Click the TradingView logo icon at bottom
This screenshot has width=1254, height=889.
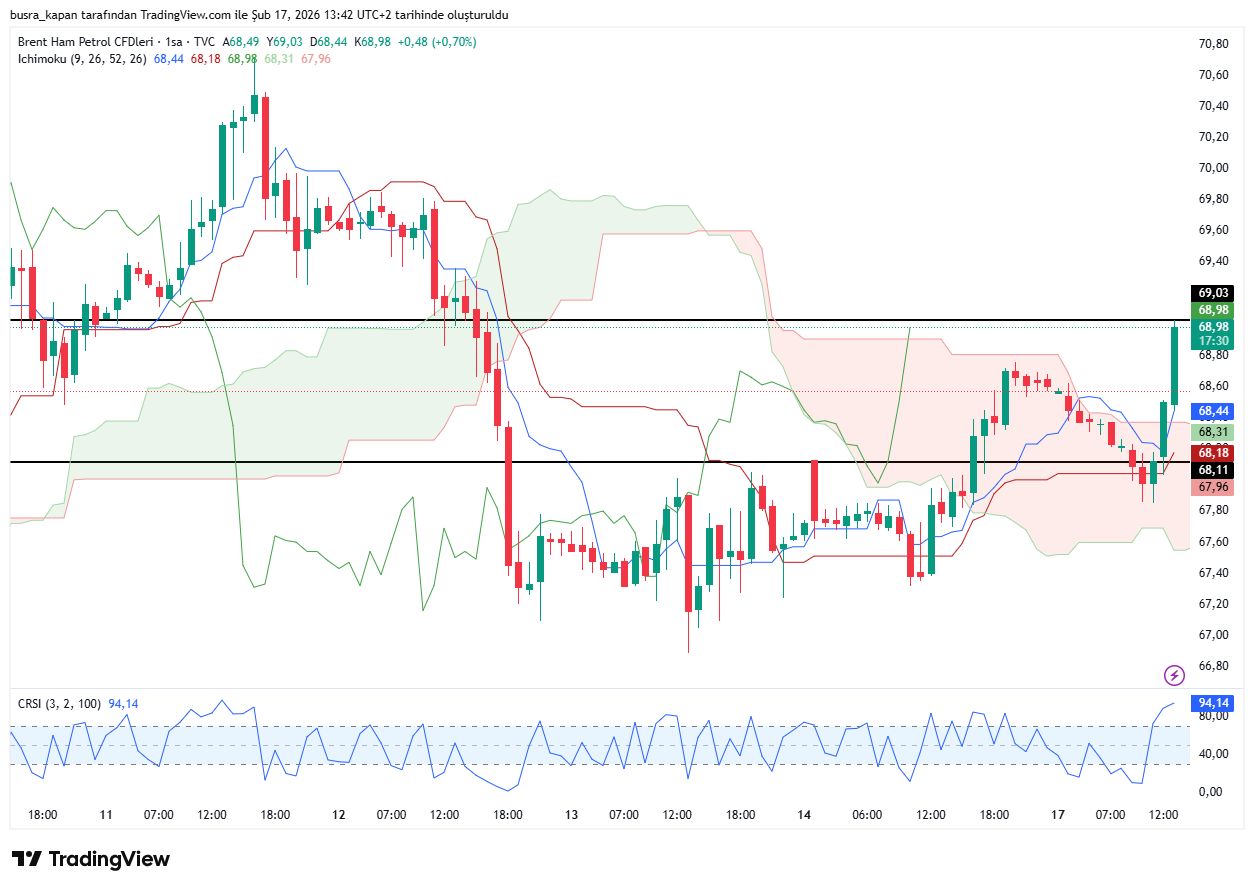point(27,859)
